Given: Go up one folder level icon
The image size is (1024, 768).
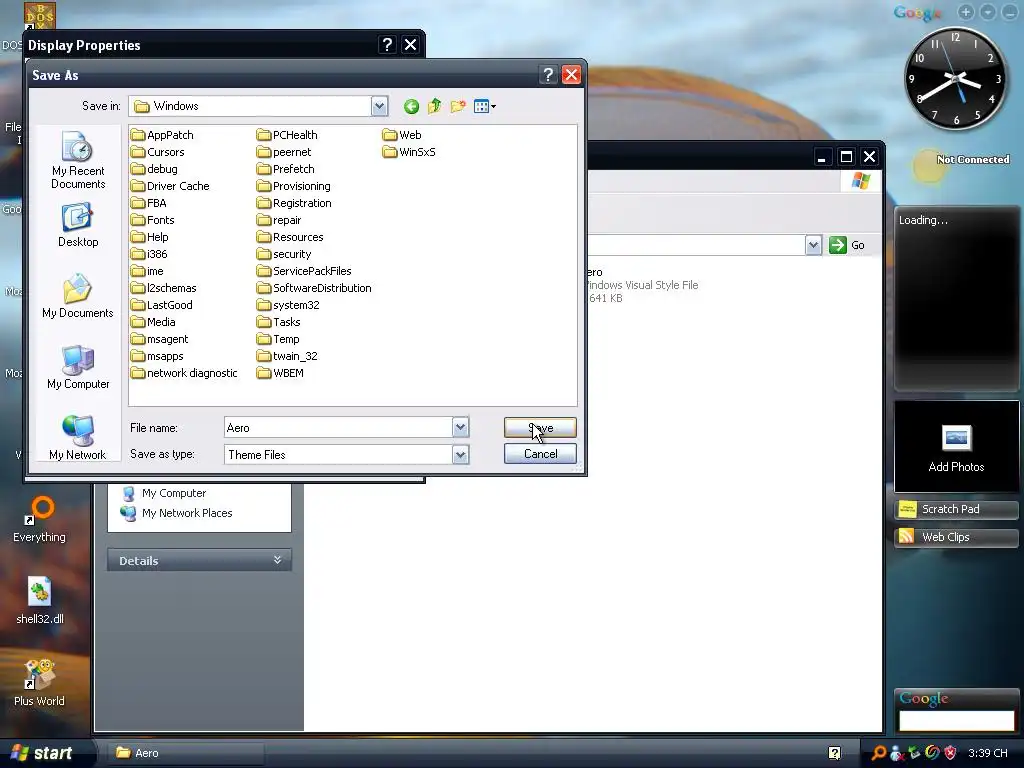Looking at the screenshot, I should coord(434,106).
